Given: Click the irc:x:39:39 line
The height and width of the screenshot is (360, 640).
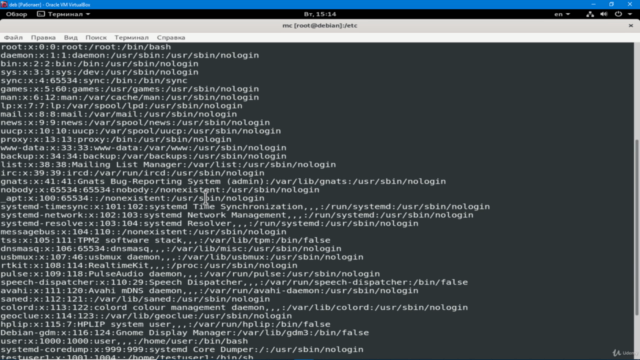Looking at the screenshot, I should (133, 173).
